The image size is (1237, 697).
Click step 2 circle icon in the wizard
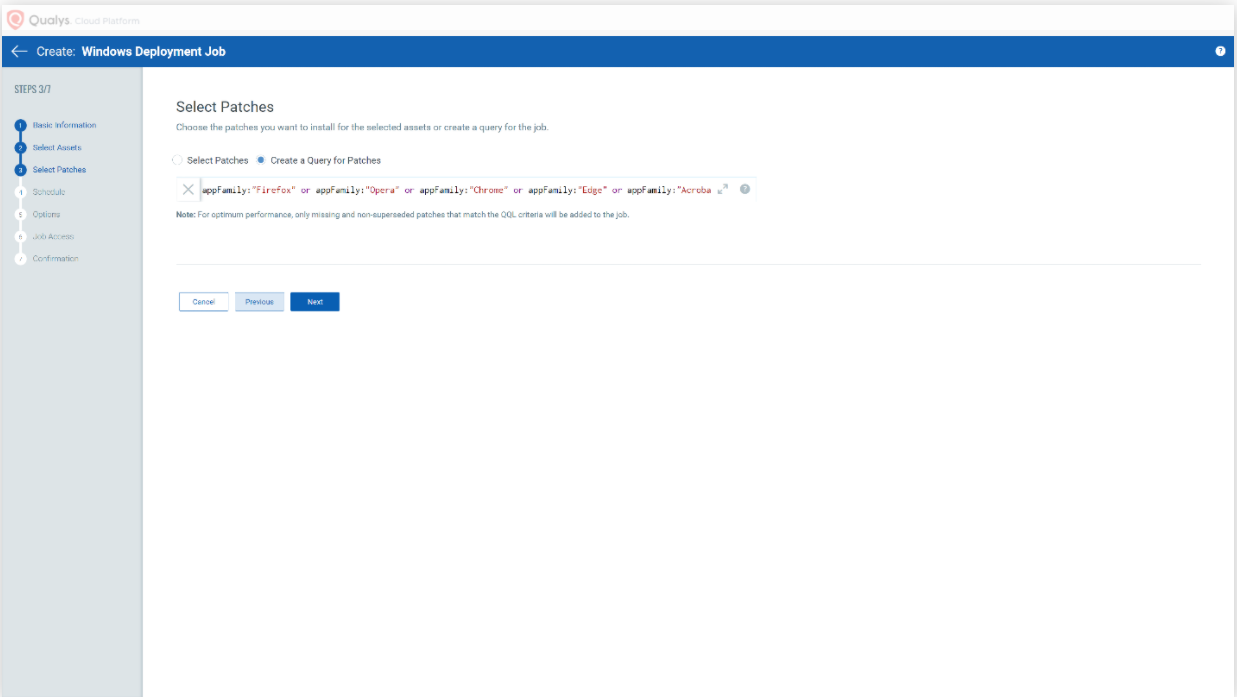[x=20, y=148]
